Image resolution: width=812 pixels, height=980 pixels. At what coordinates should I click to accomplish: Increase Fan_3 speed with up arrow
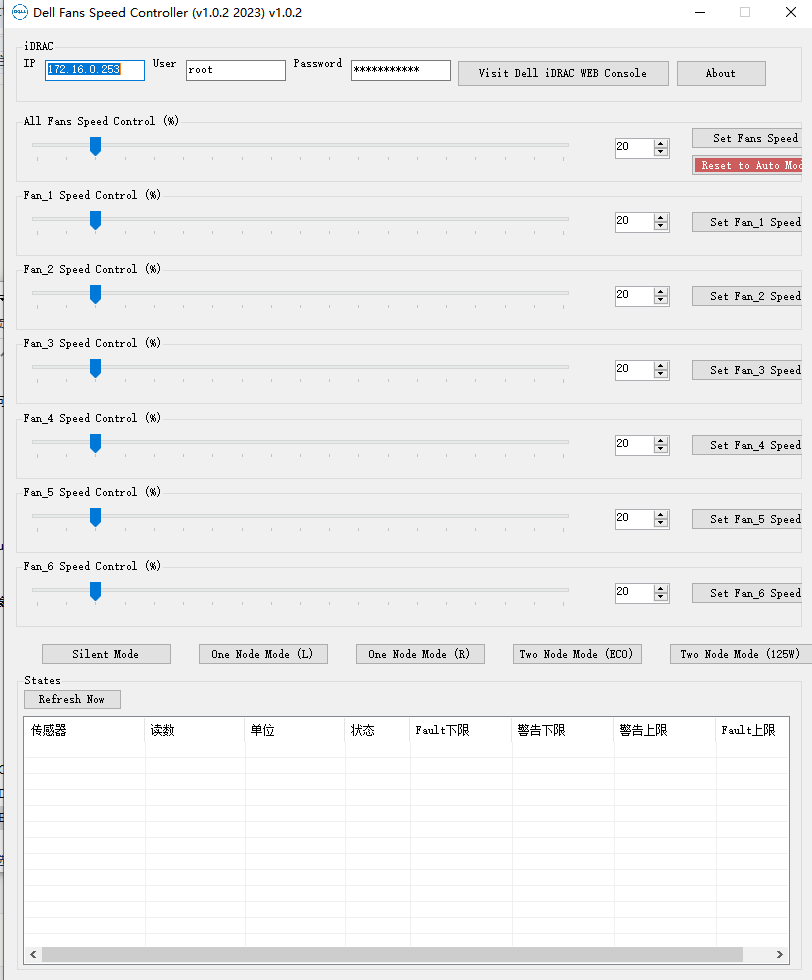661,366
